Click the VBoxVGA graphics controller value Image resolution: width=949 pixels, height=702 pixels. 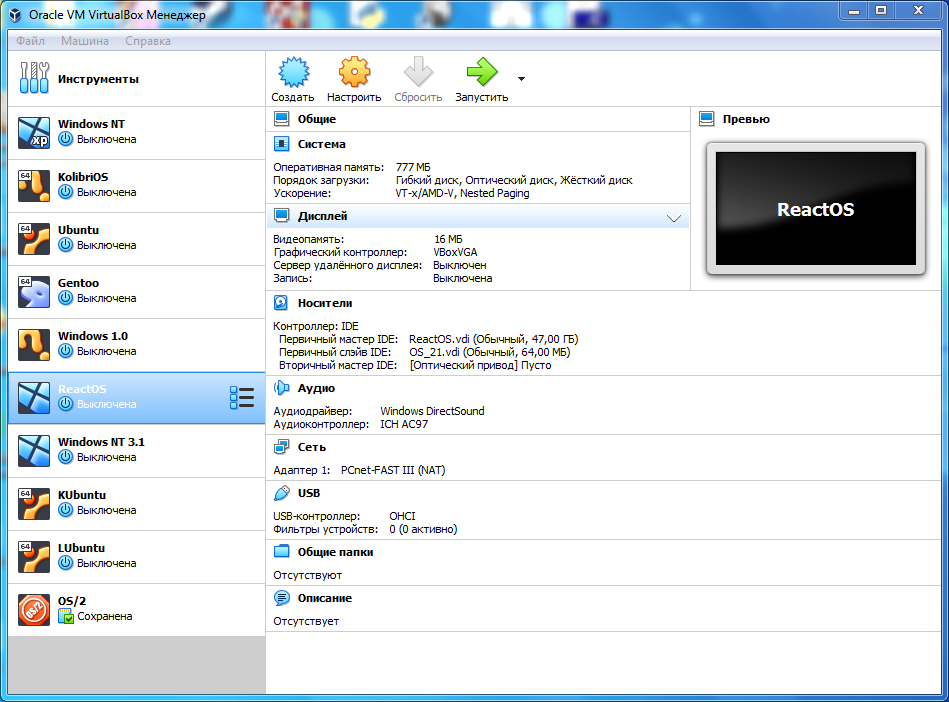click(455, 252)
